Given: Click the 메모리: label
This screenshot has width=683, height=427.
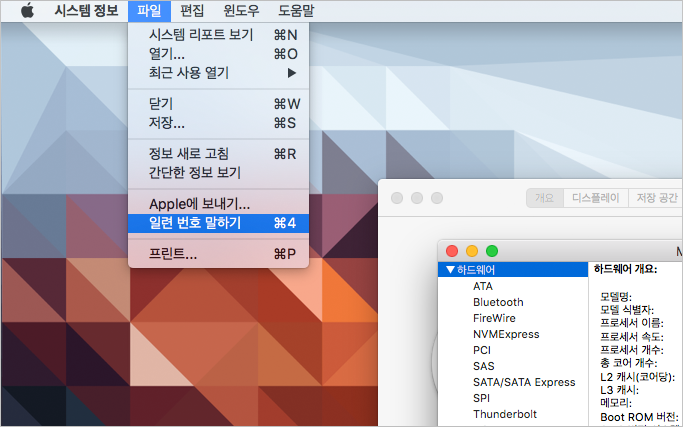Looking at the screenshot, I should pyautogui.click(x=615, y=403).
